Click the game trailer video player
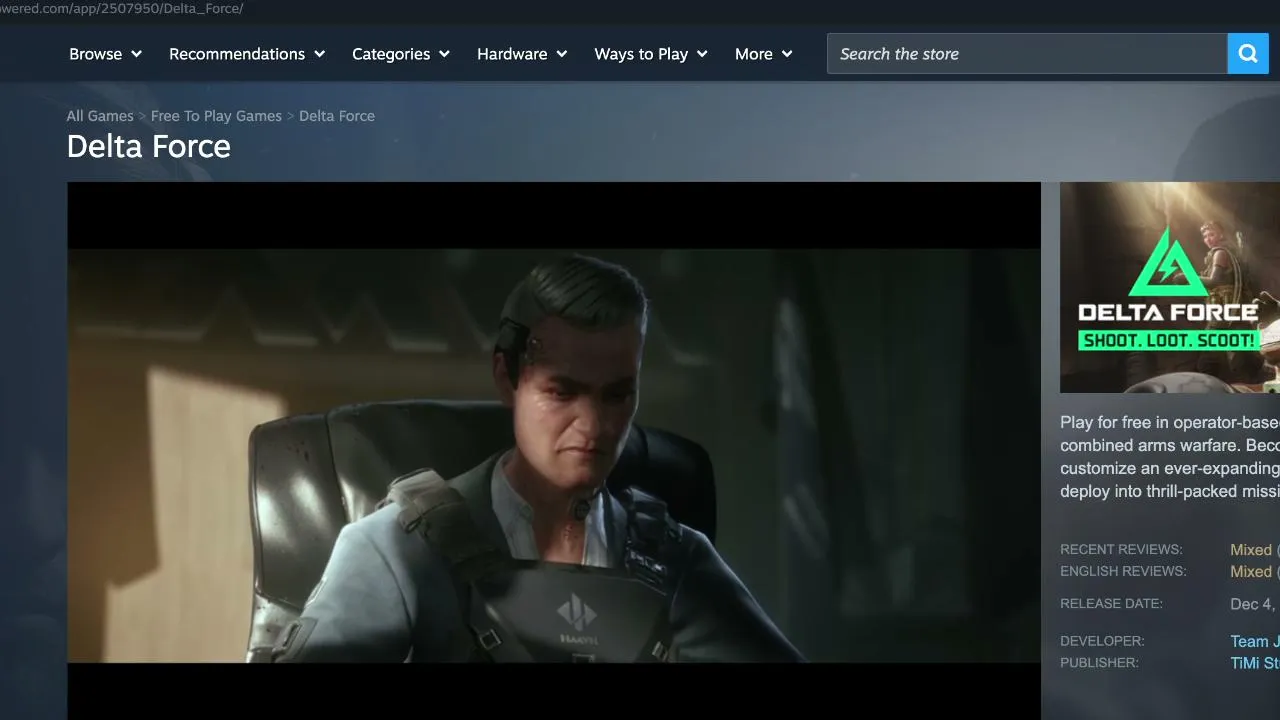The height and width of the screenshot is (720, 1280). tap(554, 451)
